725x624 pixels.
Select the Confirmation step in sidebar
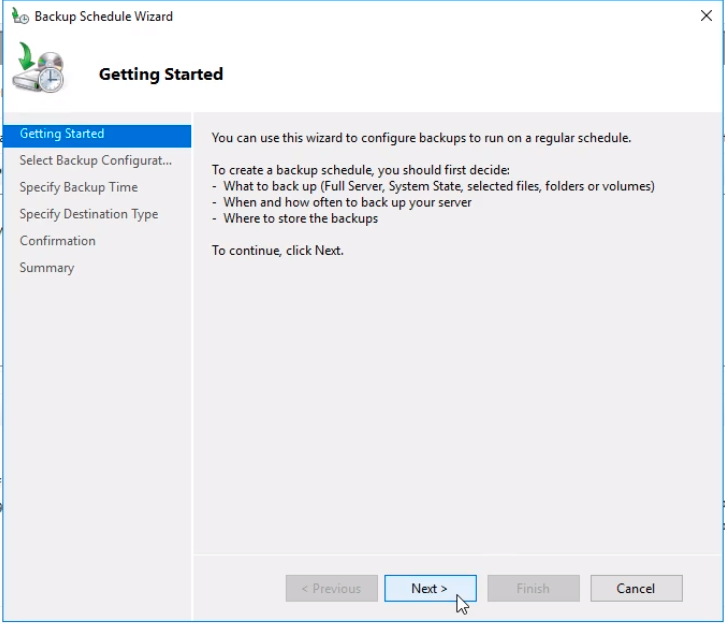point(58,241)
